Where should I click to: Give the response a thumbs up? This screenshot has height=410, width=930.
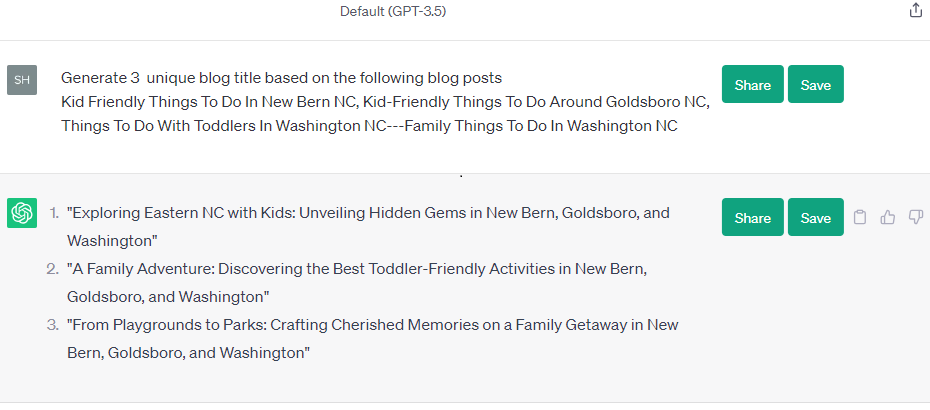[x=888, y=217]
